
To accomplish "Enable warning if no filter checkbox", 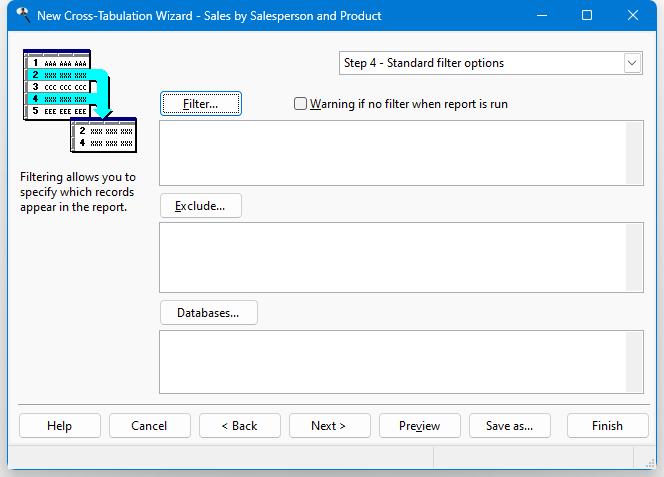I will 300,104.
